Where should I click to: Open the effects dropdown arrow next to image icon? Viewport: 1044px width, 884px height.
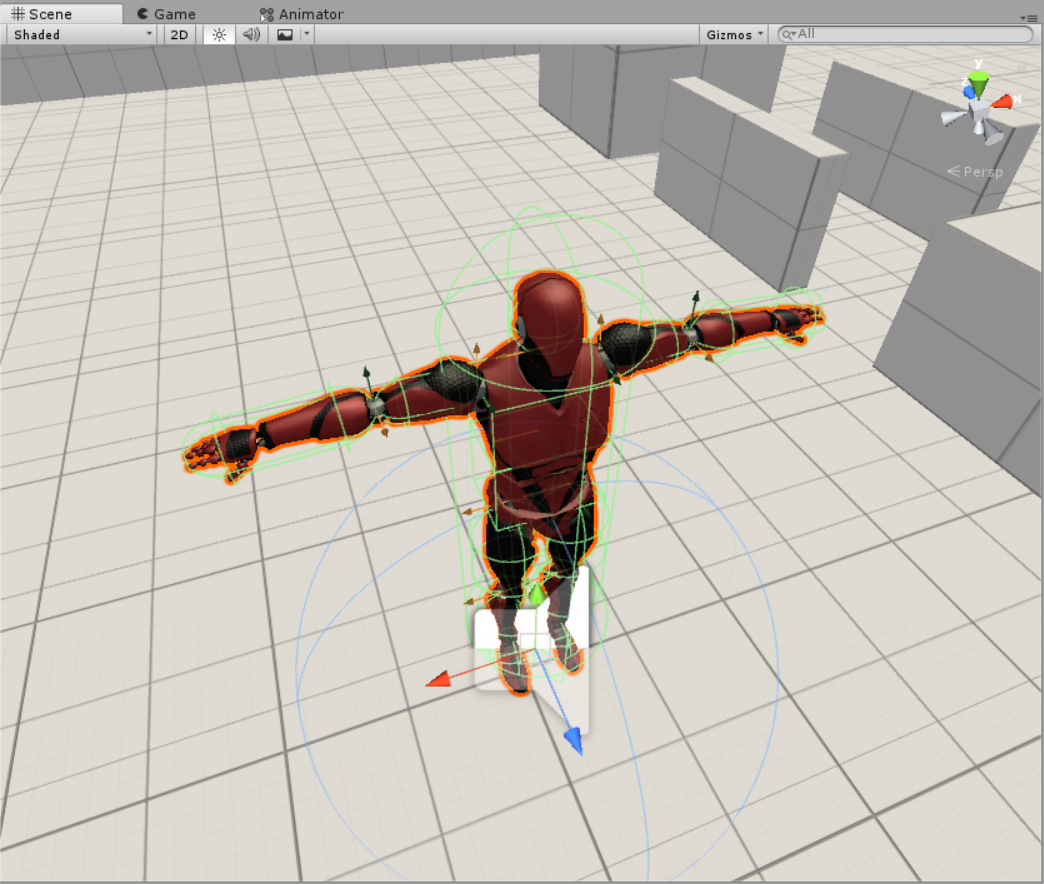click(304, 34)
